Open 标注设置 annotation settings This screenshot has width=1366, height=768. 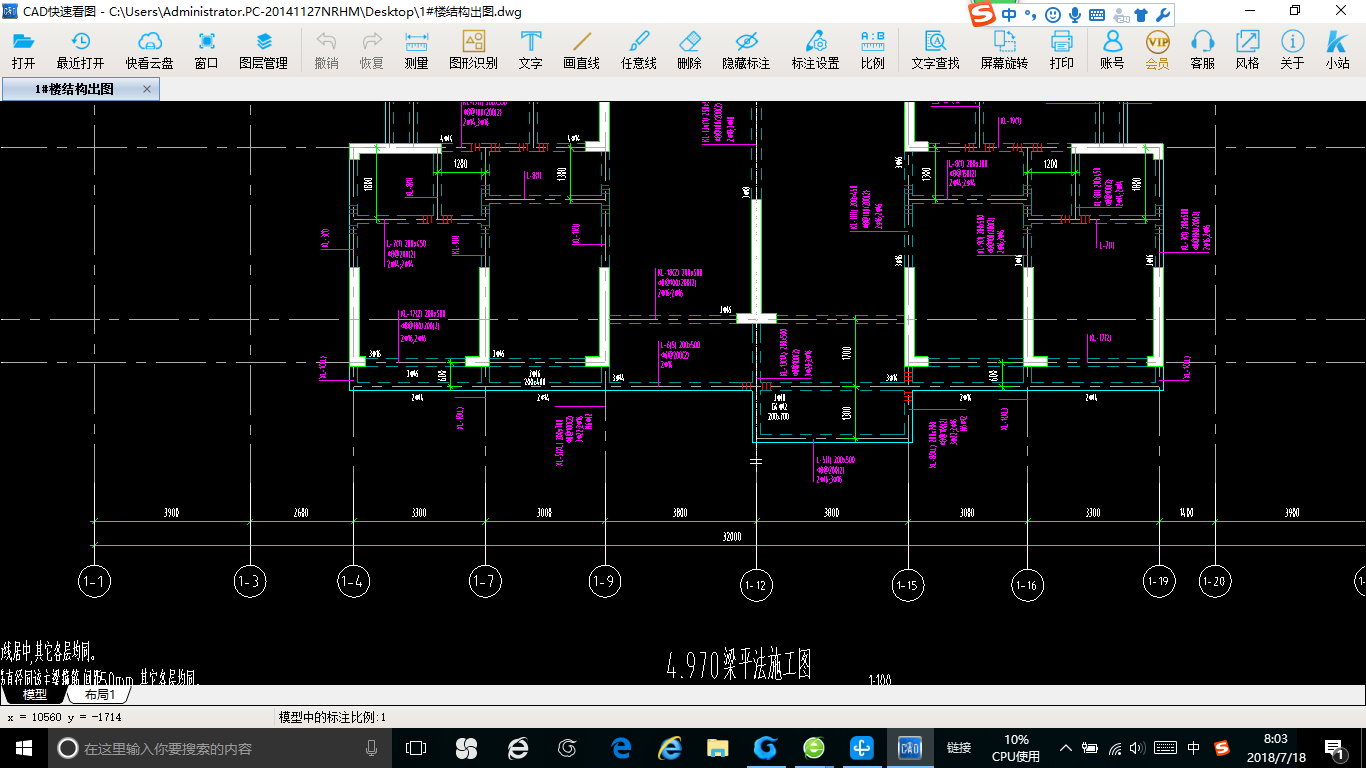click(815, 49)
